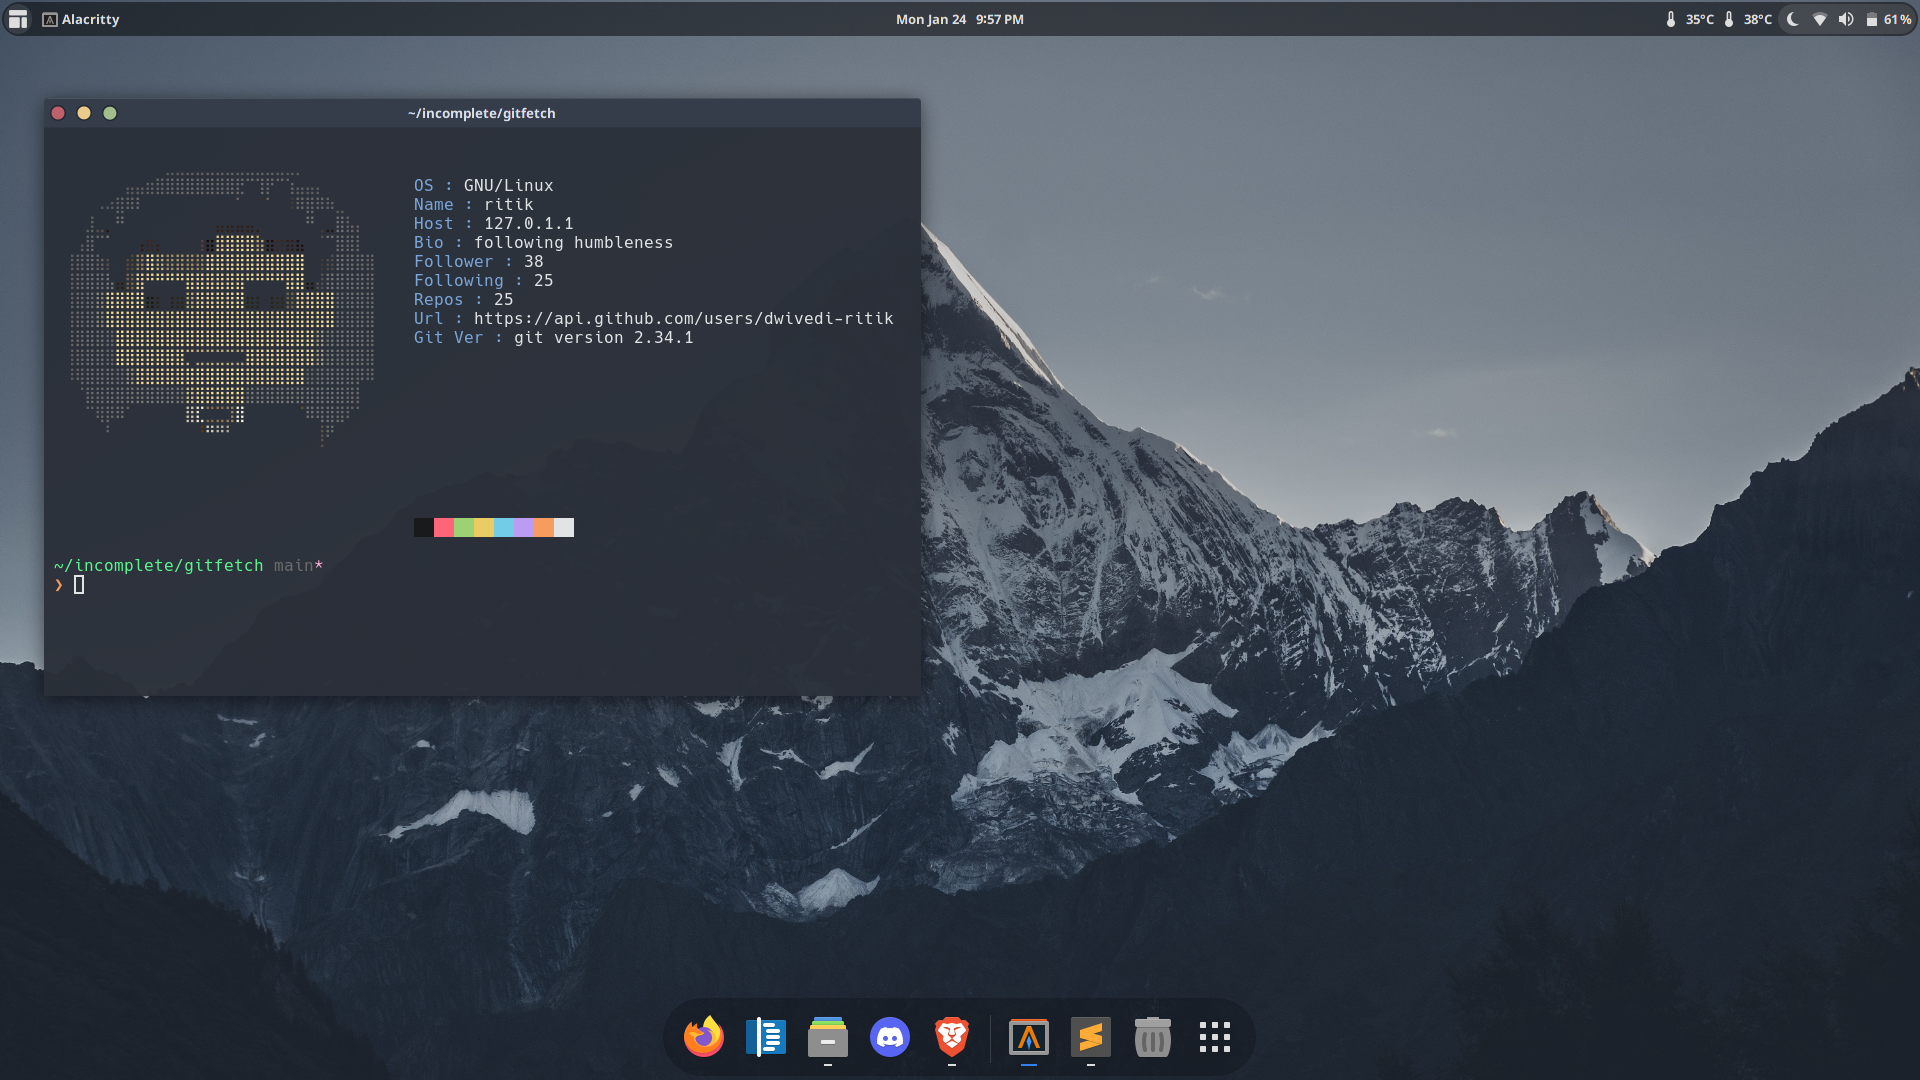Toggle night light moon icon

[1793, 19]
